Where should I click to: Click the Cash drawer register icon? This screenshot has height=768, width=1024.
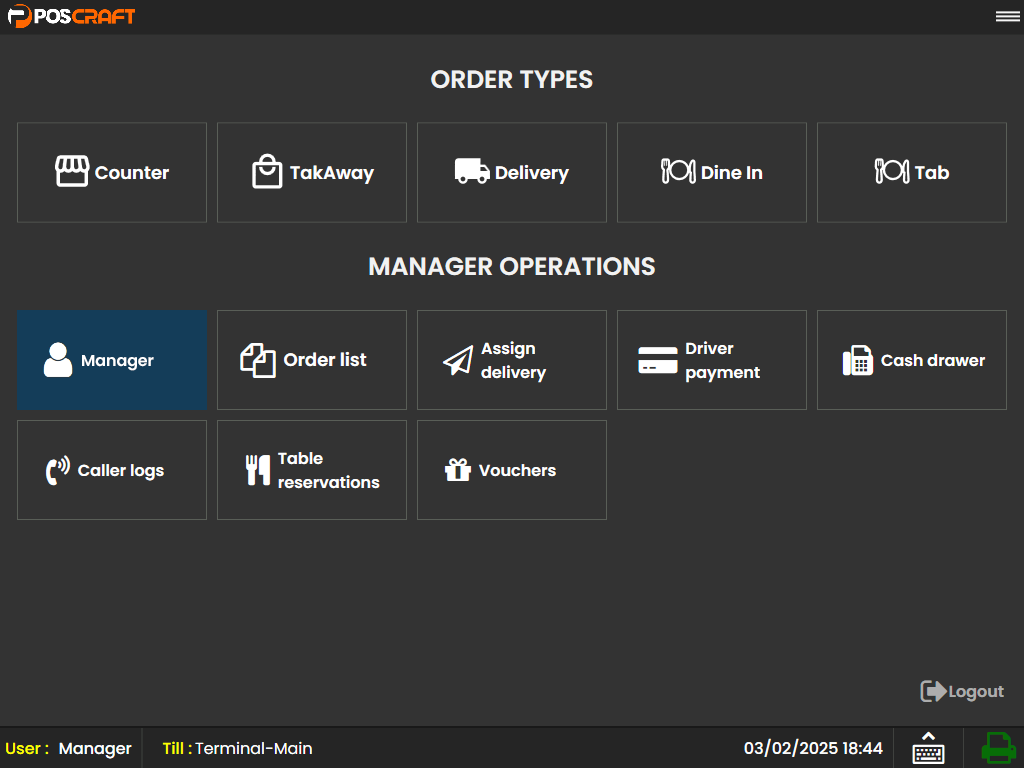(857, 360)
